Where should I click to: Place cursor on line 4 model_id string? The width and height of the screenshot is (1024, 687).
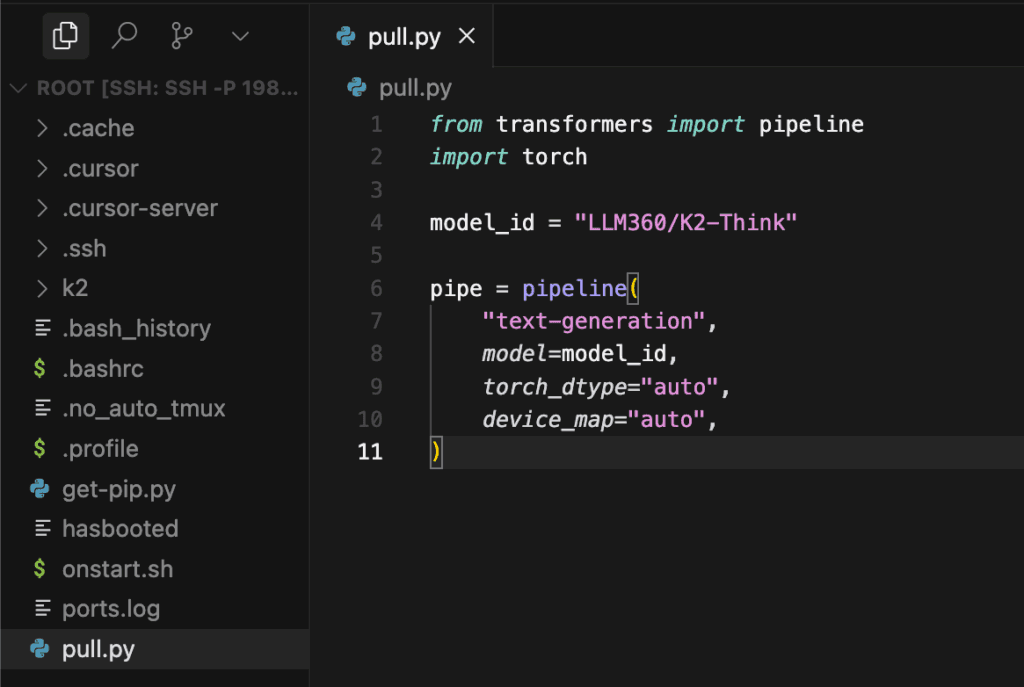coord(685,222)
